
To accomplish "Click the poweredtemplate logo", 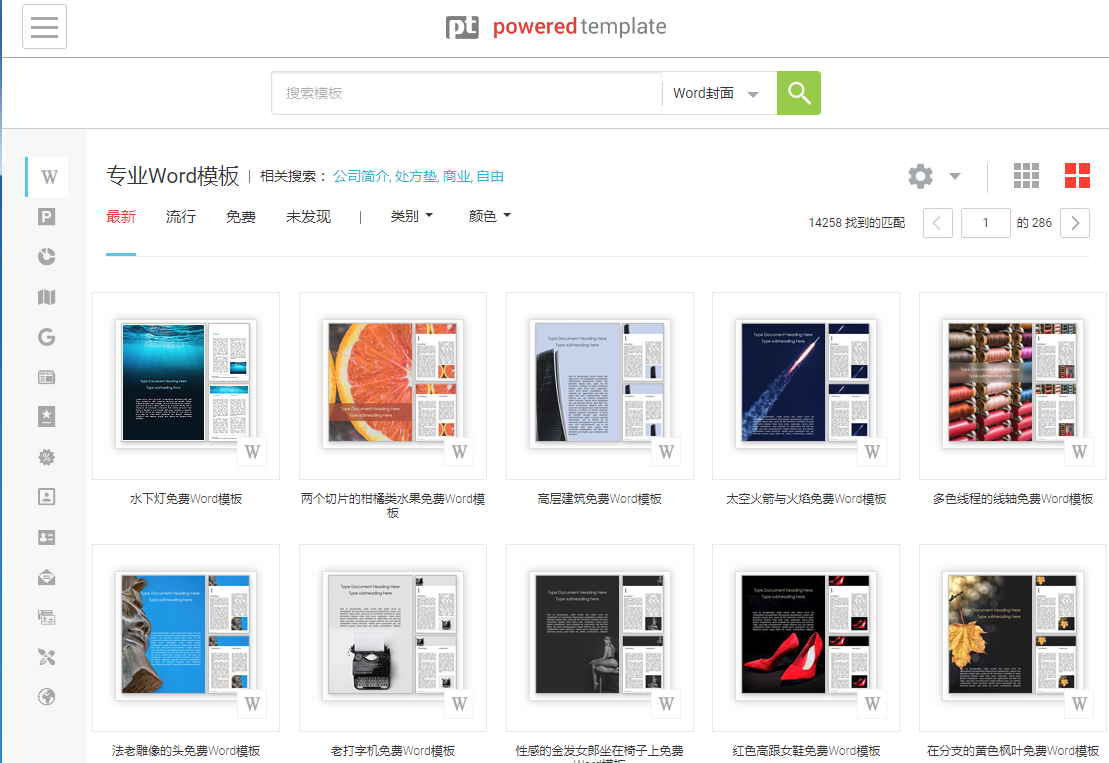I will 556,27.
